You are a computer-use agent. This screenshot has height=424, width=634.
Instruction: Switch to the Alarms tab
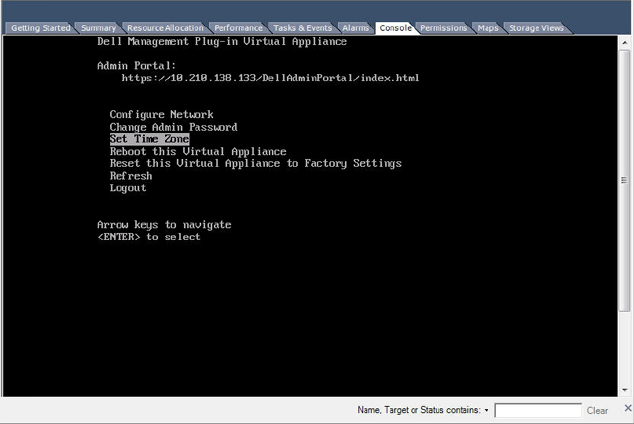355,28
